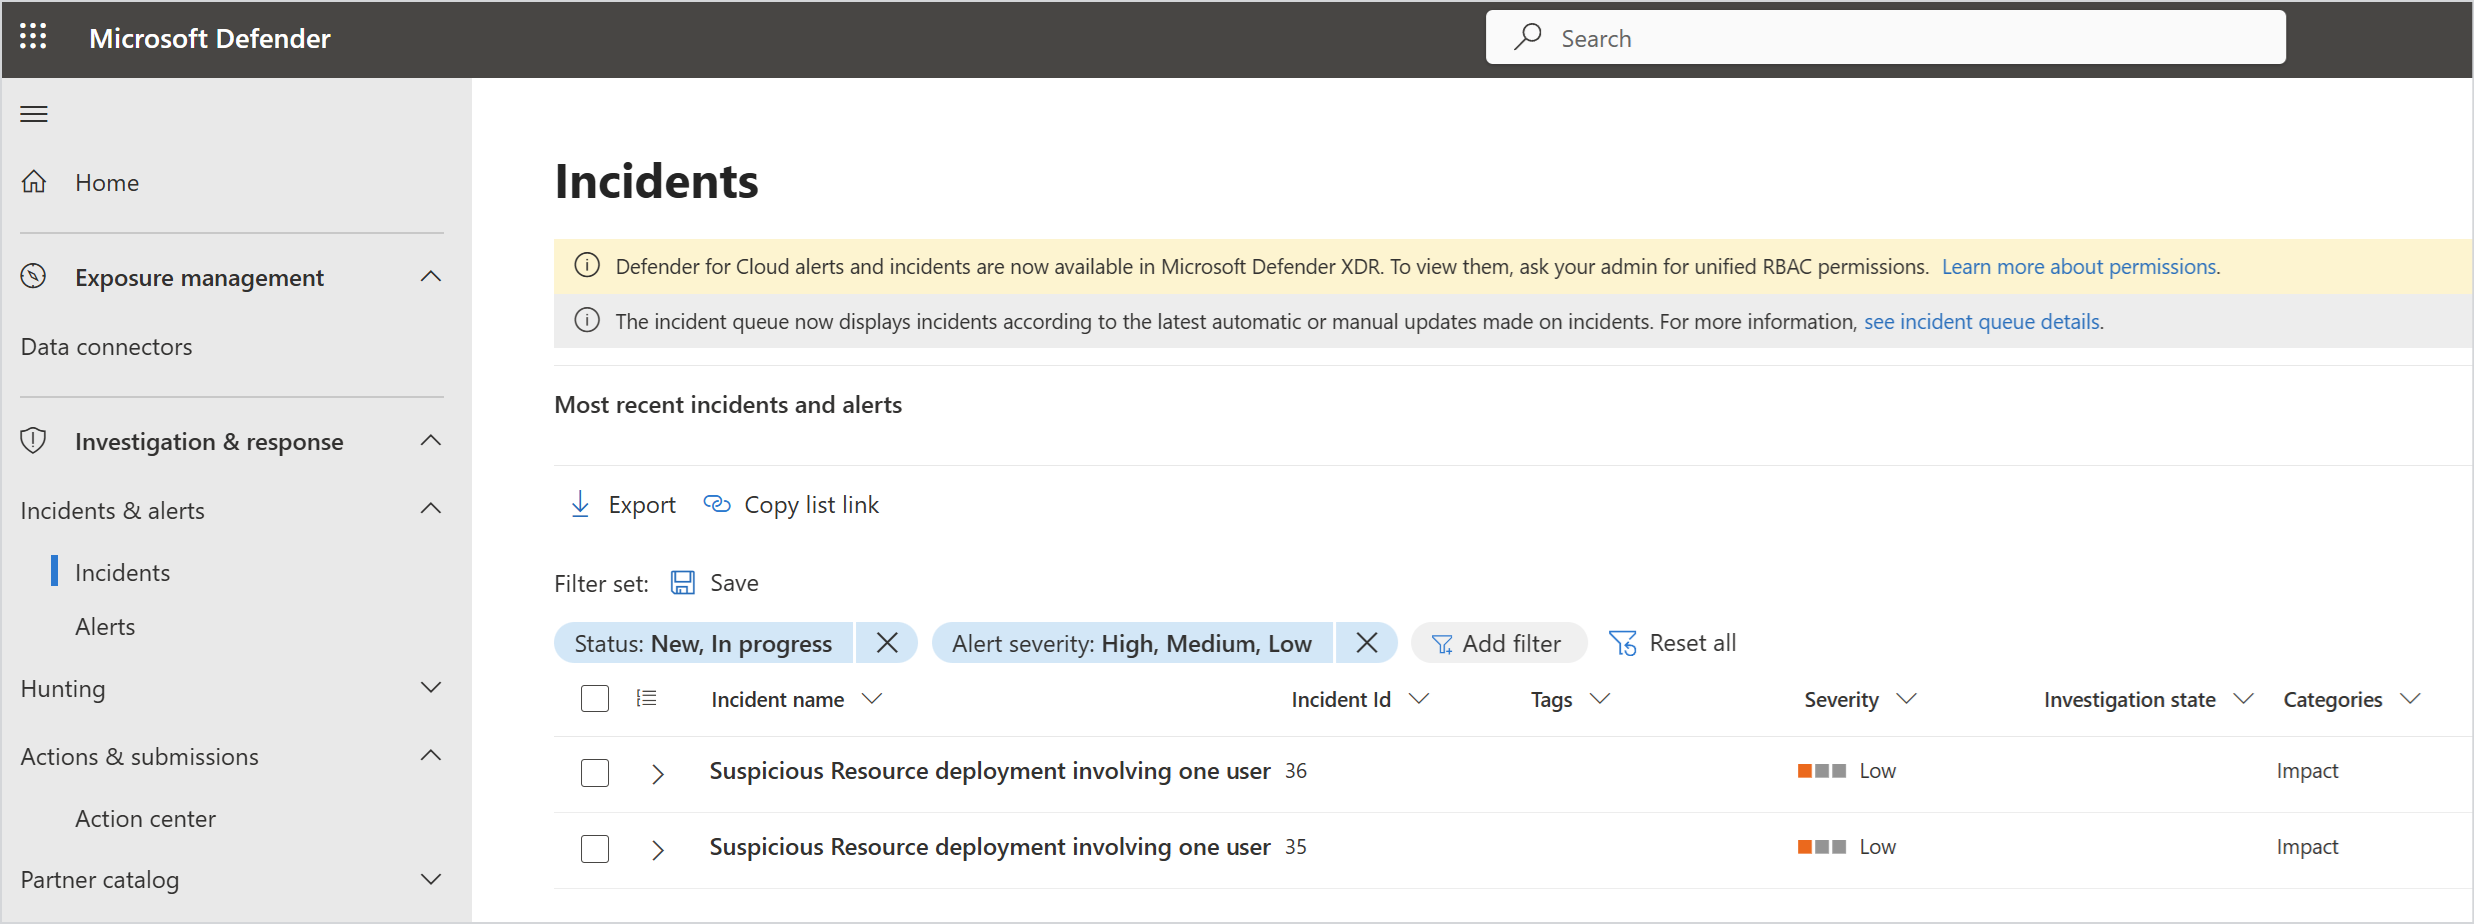Image resolution: width=2474 pixels, height=924 pixels.
Task: Click the Copy list link icon
Action: pyautogui.click(x=717, y=504)
